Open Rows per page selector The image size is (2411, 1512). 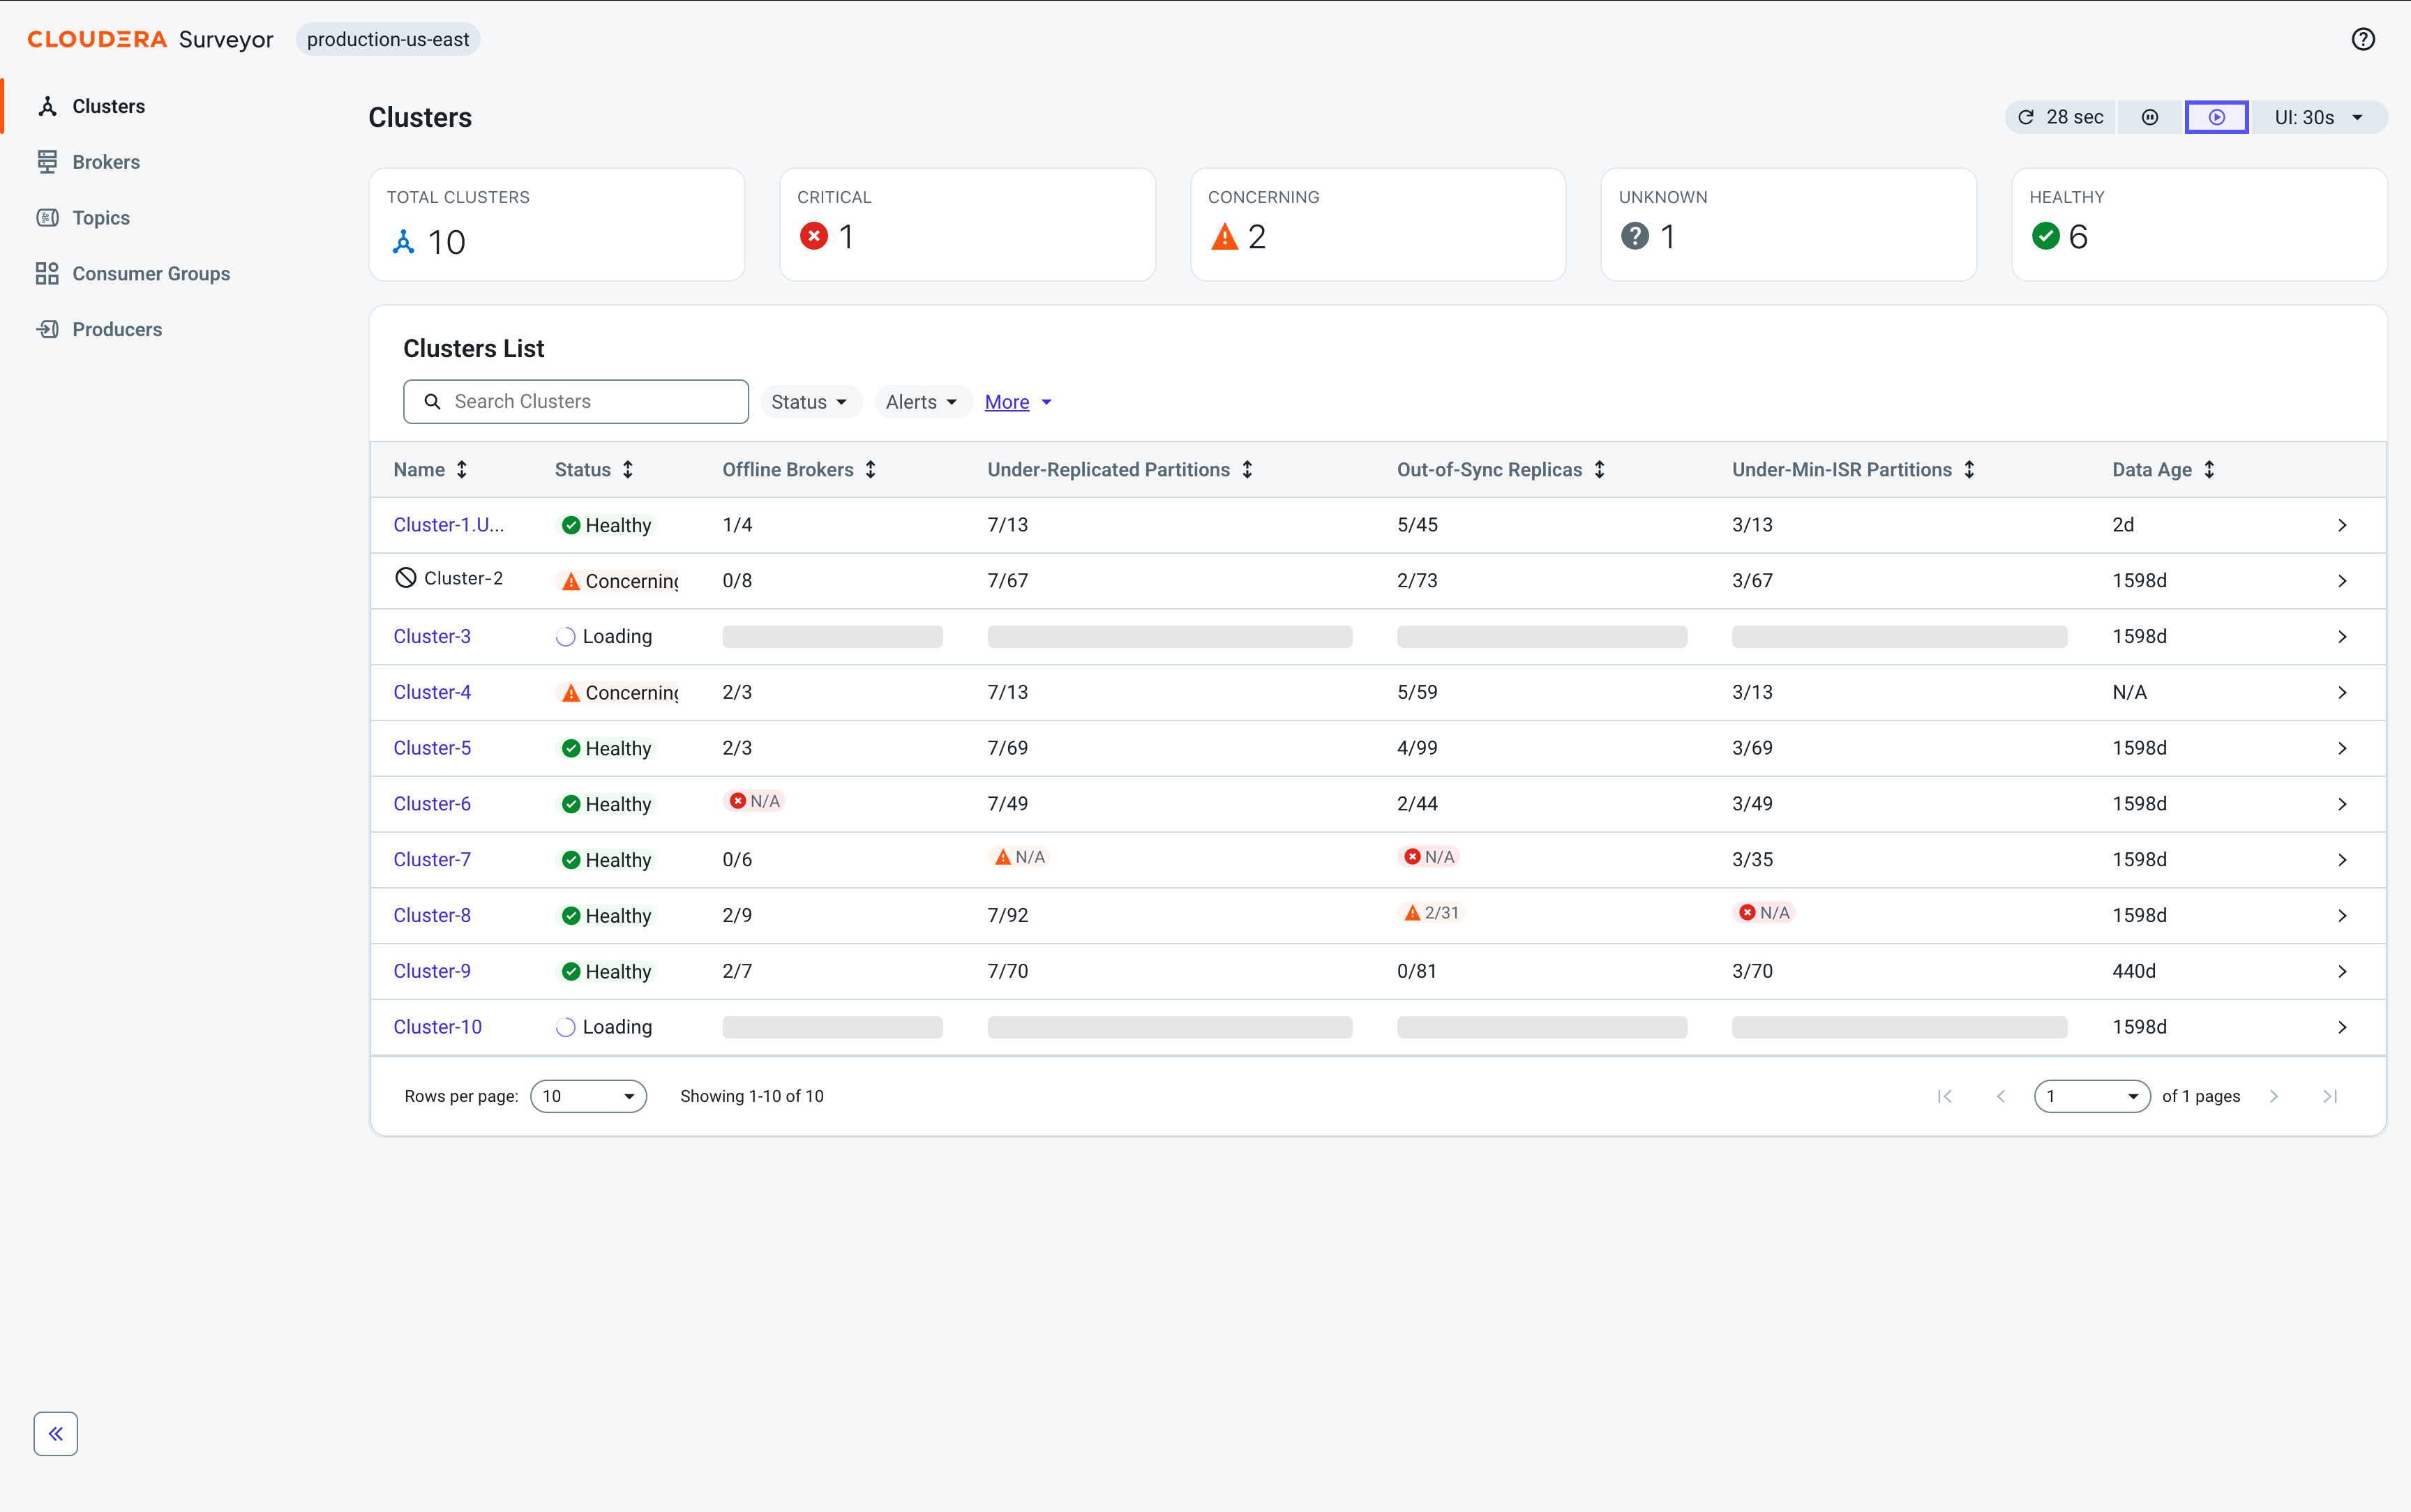[588, 1095]
